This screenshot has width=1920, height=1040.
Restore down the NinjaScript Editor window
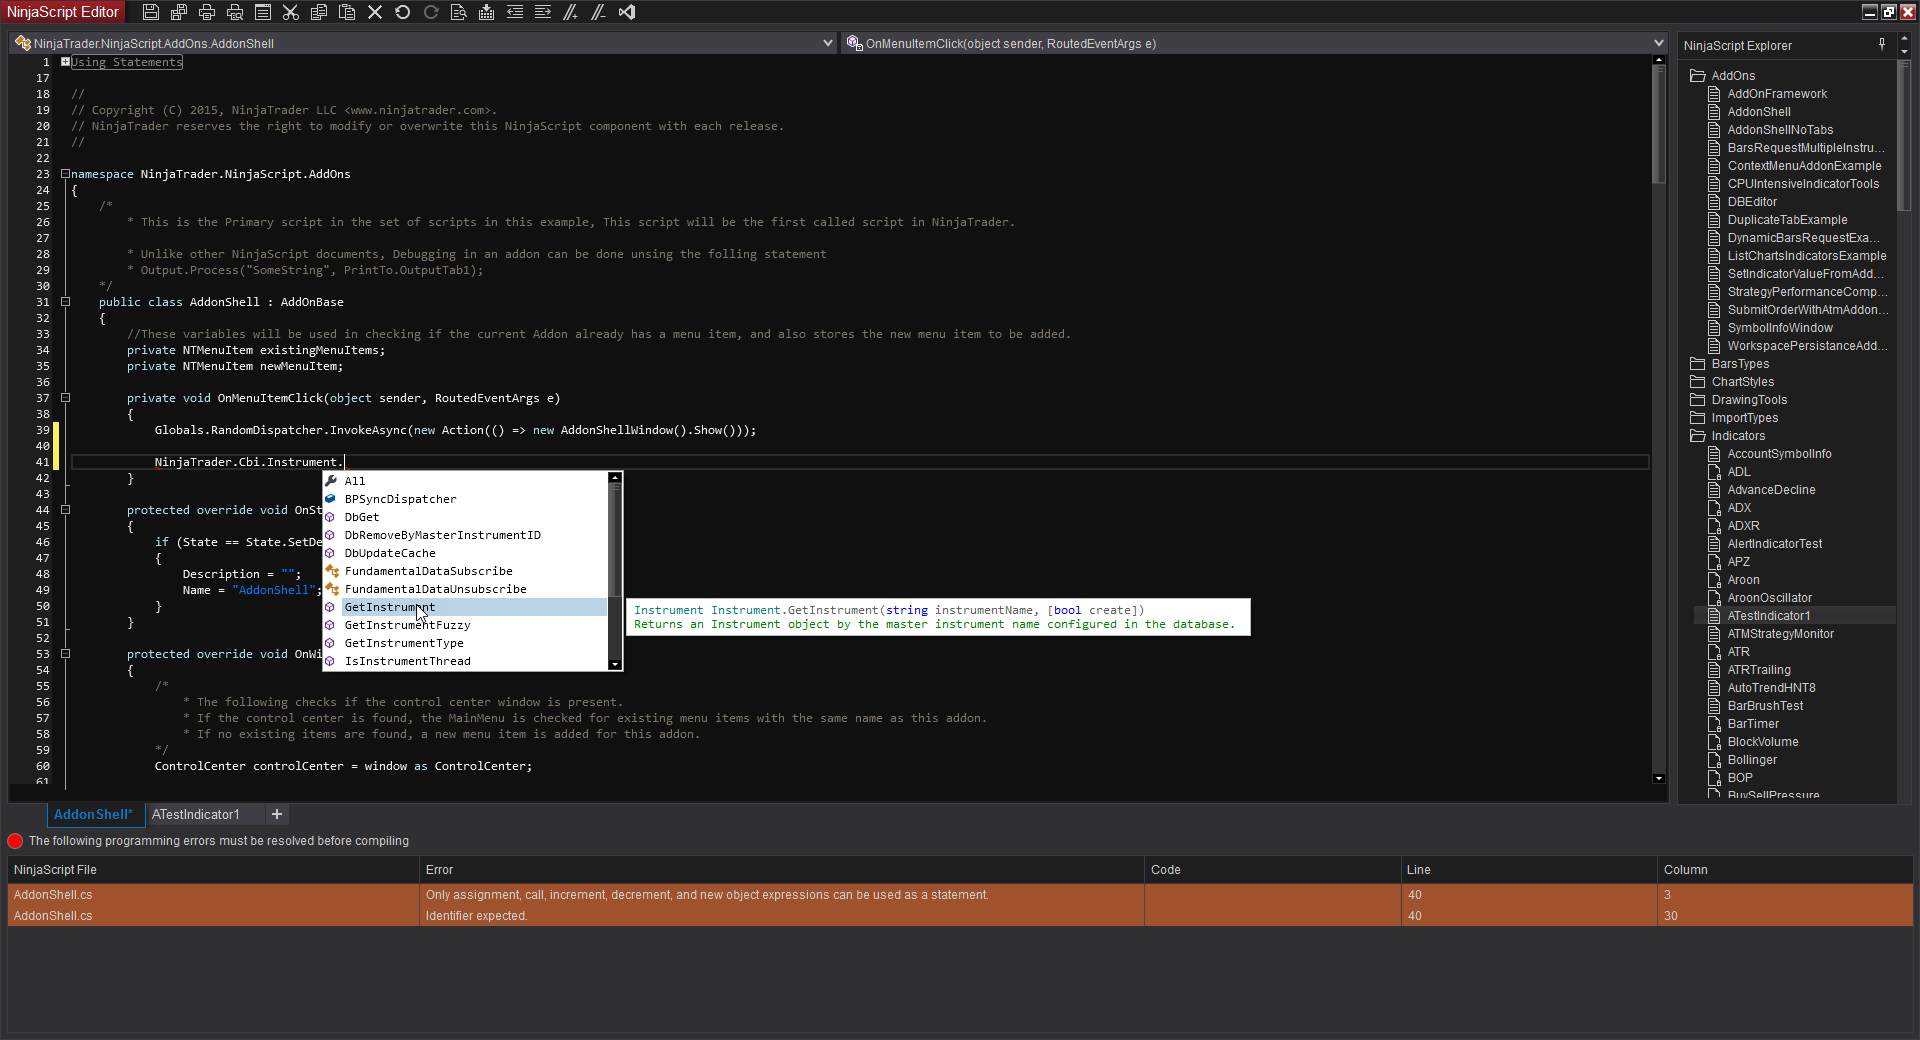(1889, 12)
